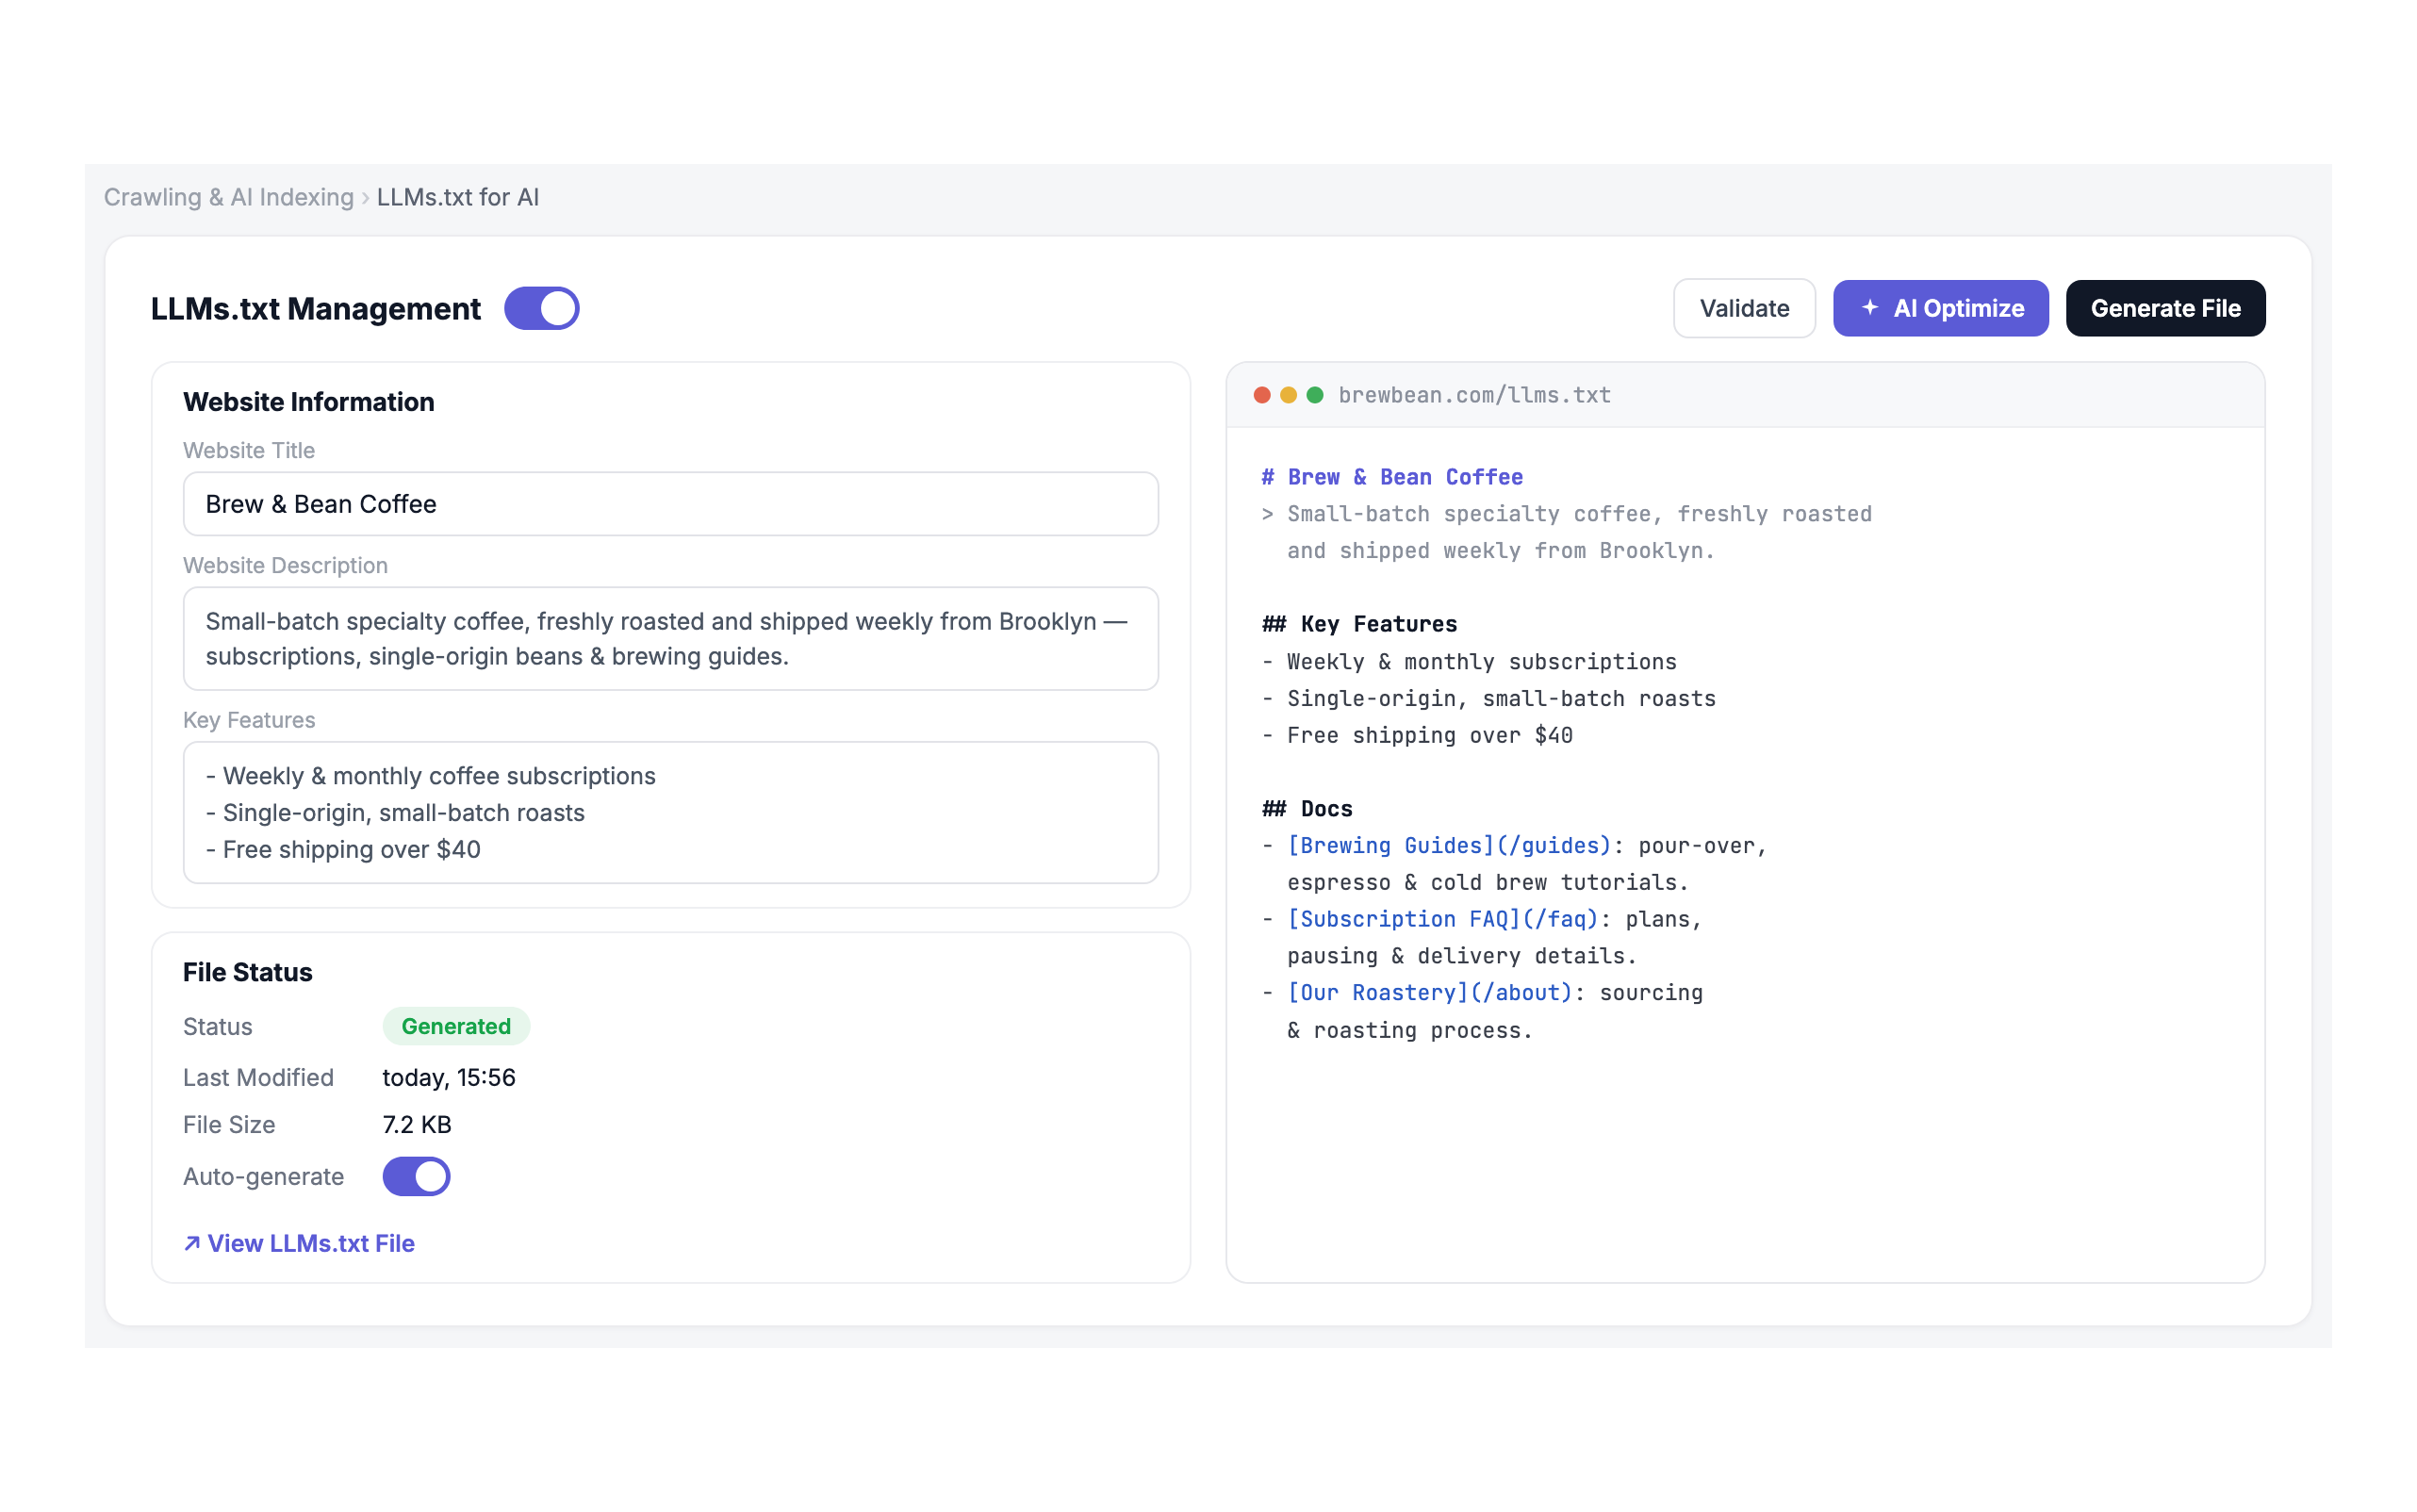
Task: Select the LLMs.txt for AI breadcrumb
Action: point(458,197)
